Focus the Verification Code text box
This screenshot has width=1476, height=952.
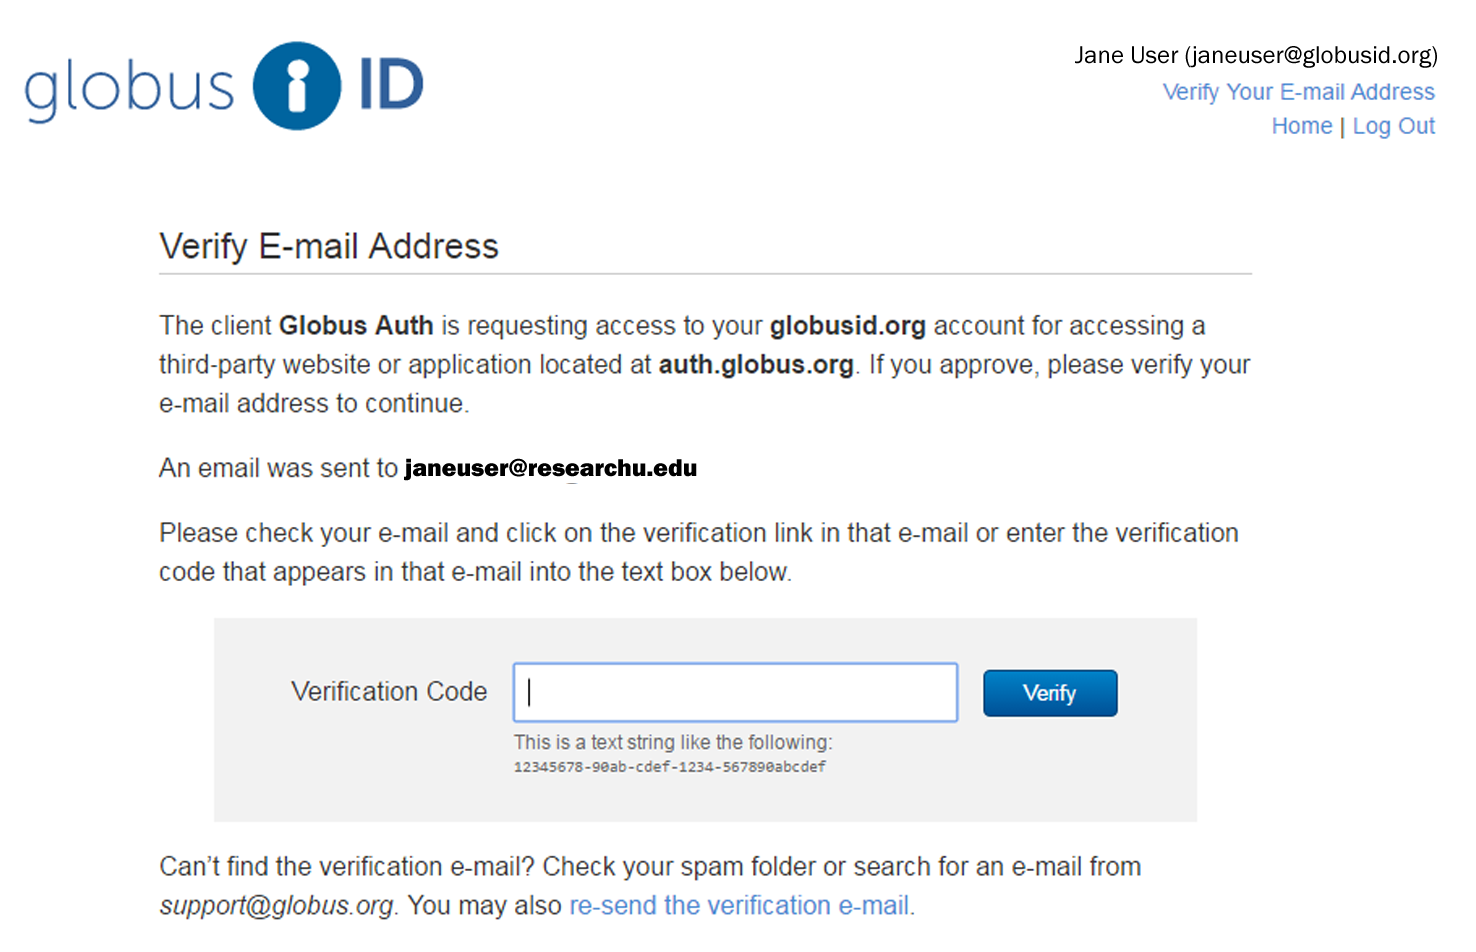click(735, 692)
